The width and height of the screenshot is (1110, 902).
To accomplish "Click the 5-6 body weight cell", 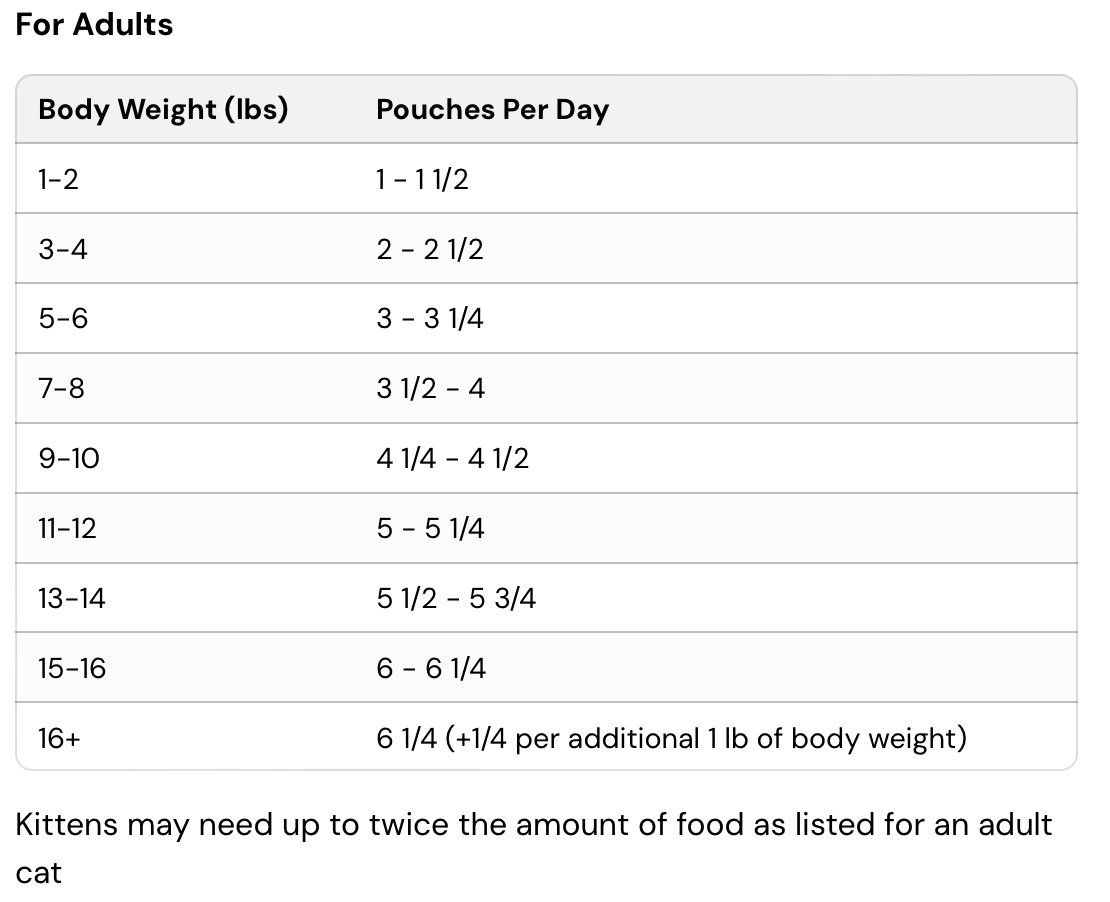I will click(x=63, y=319).
